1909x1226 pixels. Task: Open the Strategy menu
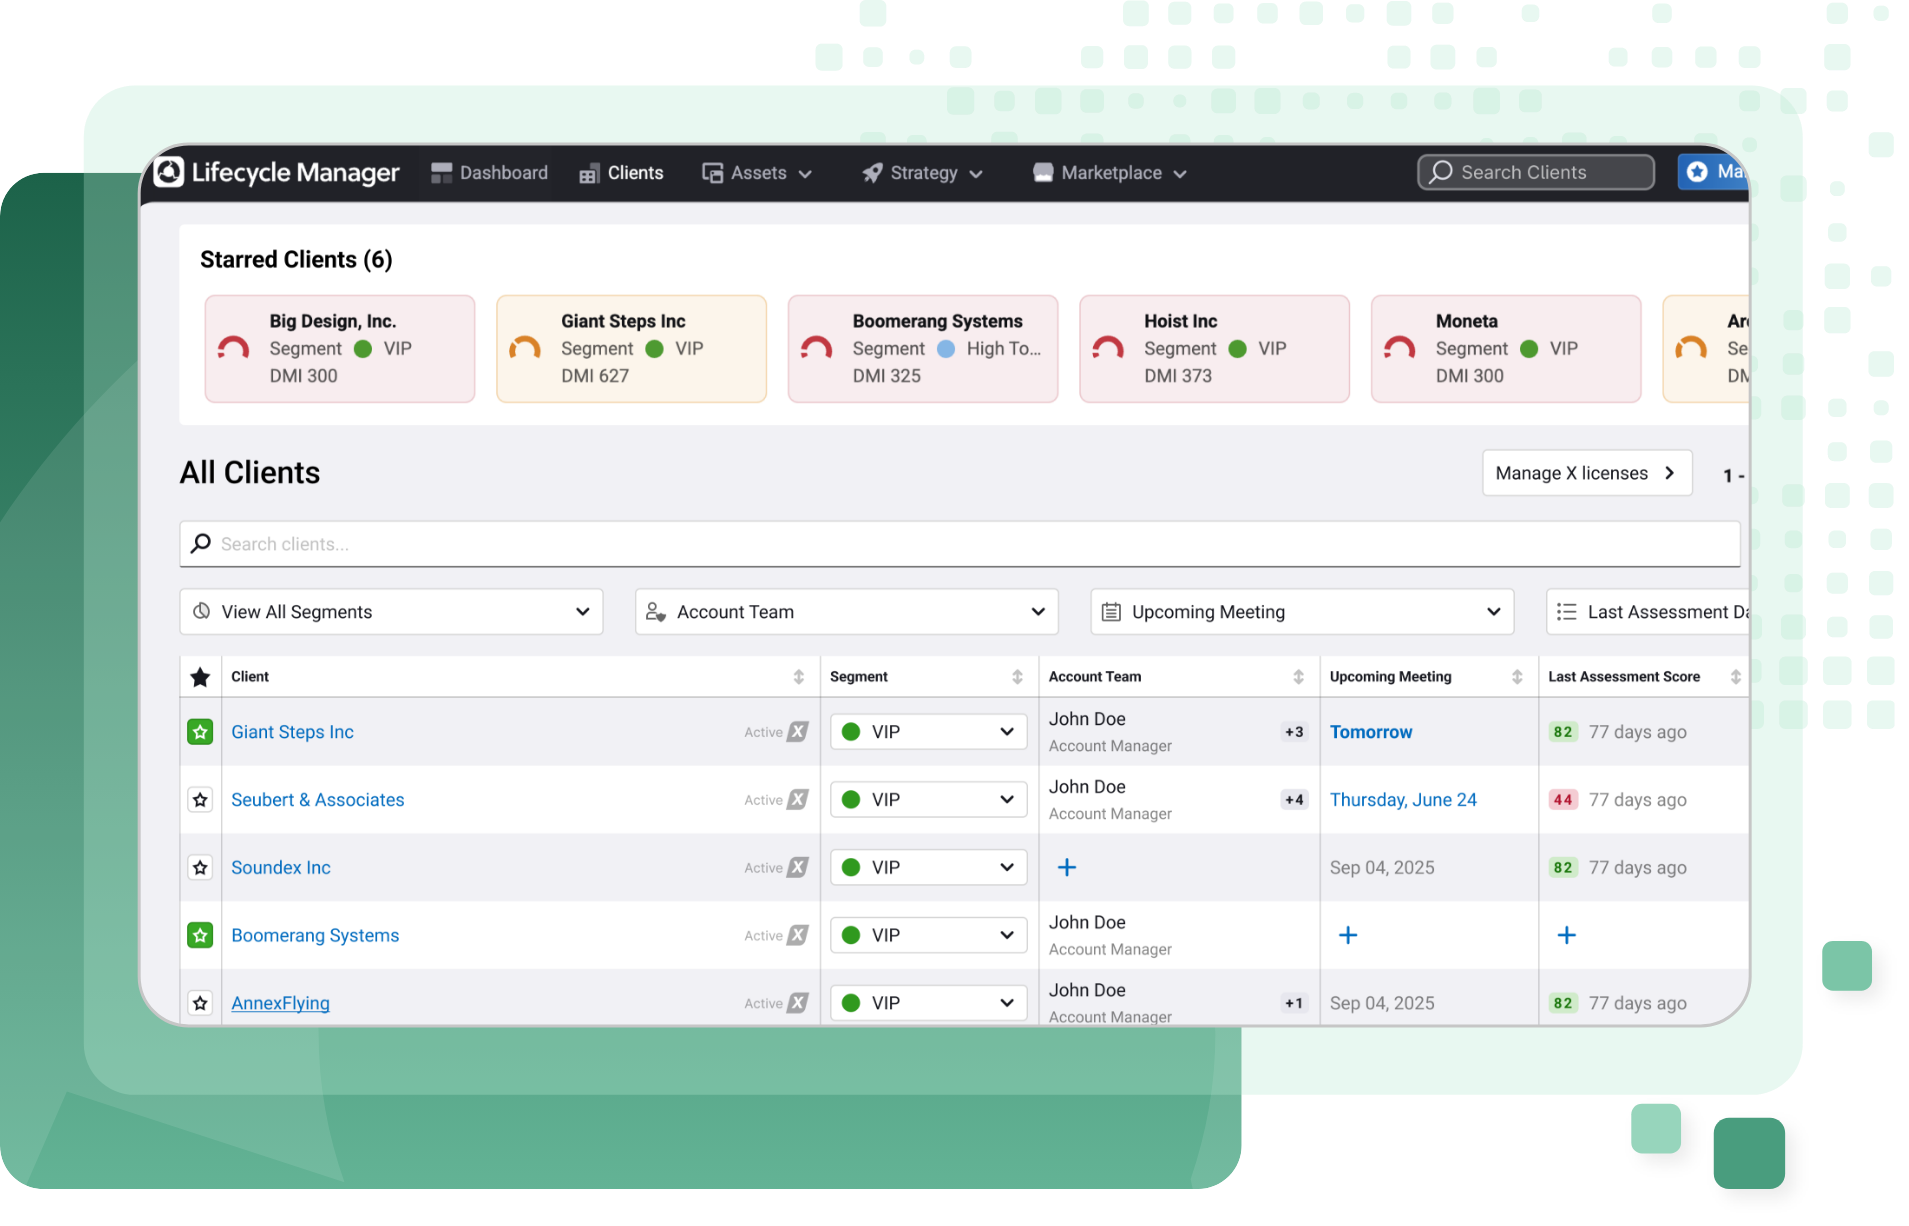pos(923,173)
